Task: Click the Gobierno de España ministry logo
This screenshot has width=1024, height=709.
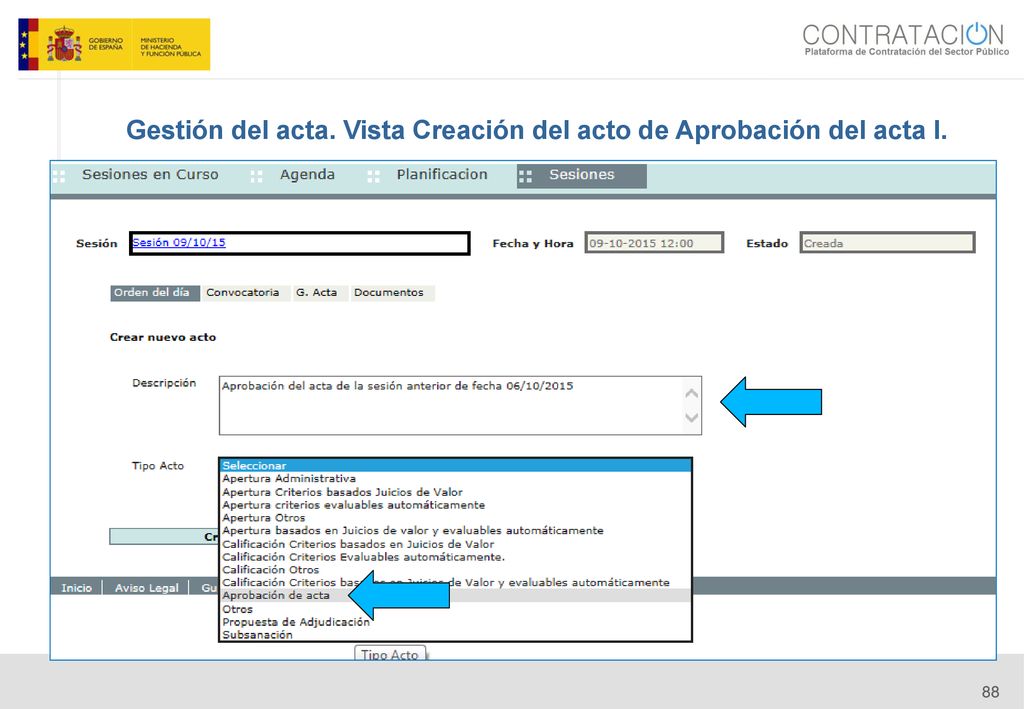Action: (114, 44)
